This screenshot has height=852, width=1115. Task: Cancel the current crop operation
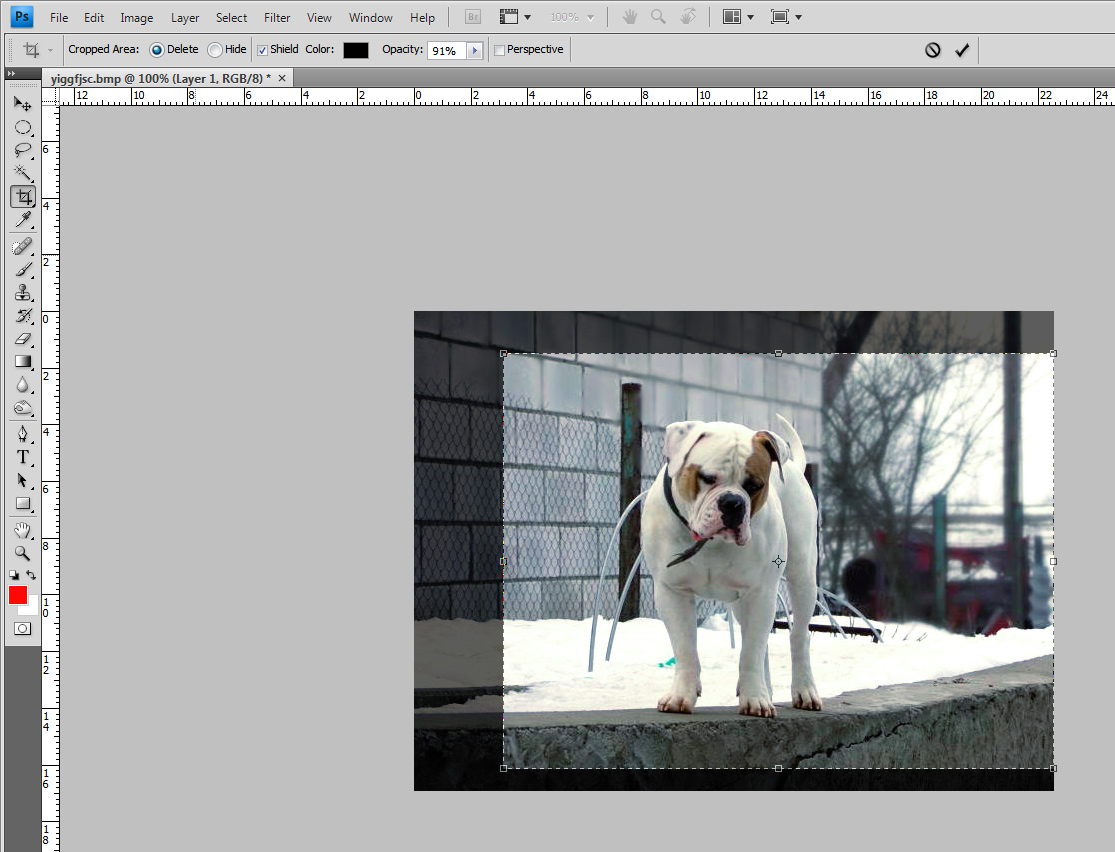(932, 50)
